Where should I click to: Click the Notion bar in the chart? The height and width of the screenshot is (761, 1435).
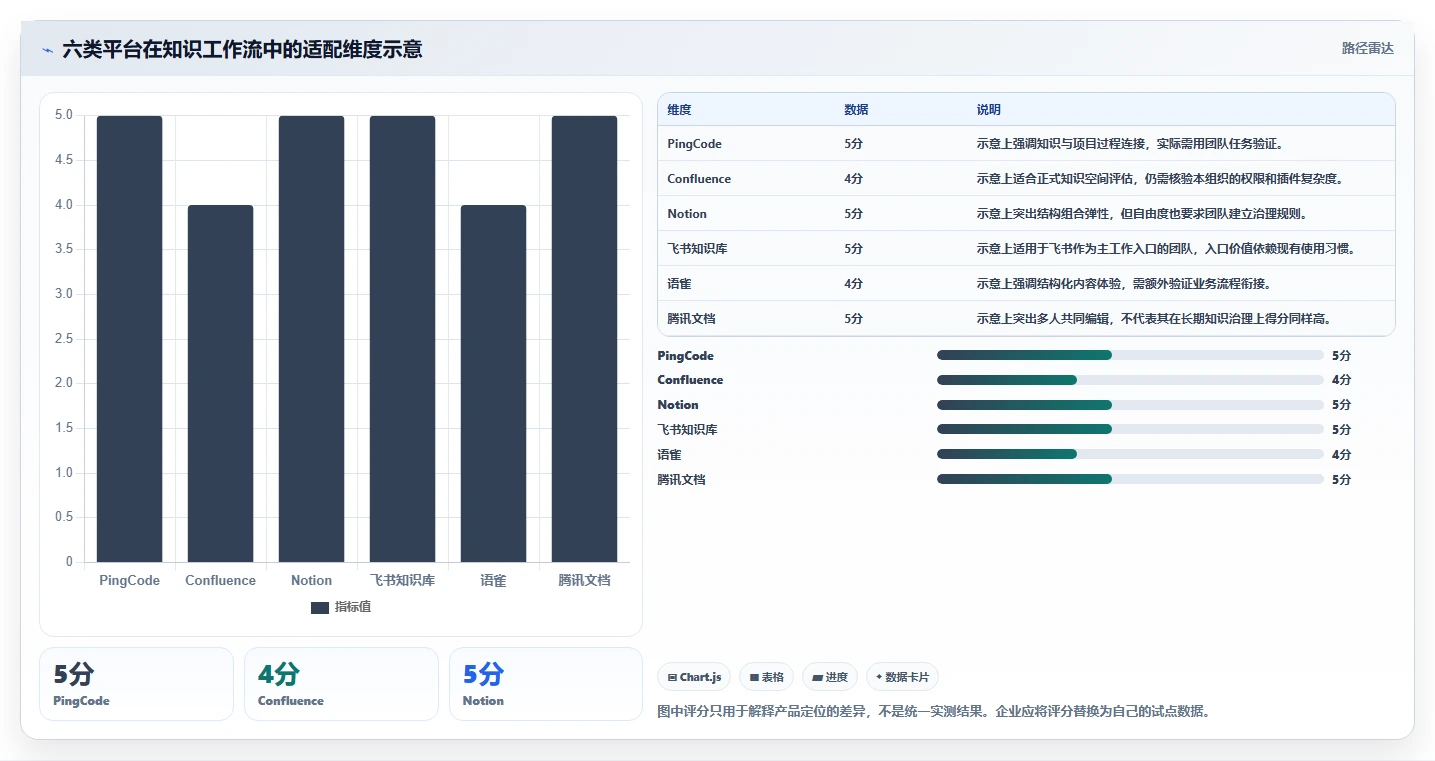[311, 339]
